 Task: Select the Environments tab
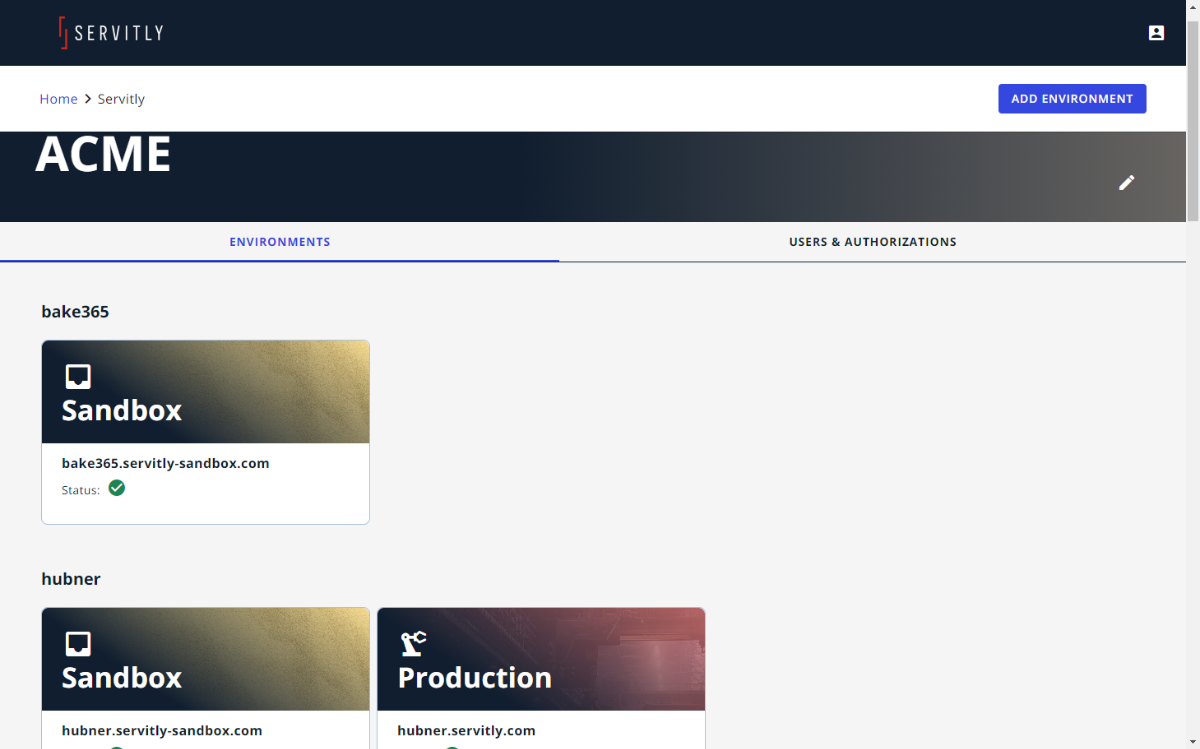coord(280,242)
